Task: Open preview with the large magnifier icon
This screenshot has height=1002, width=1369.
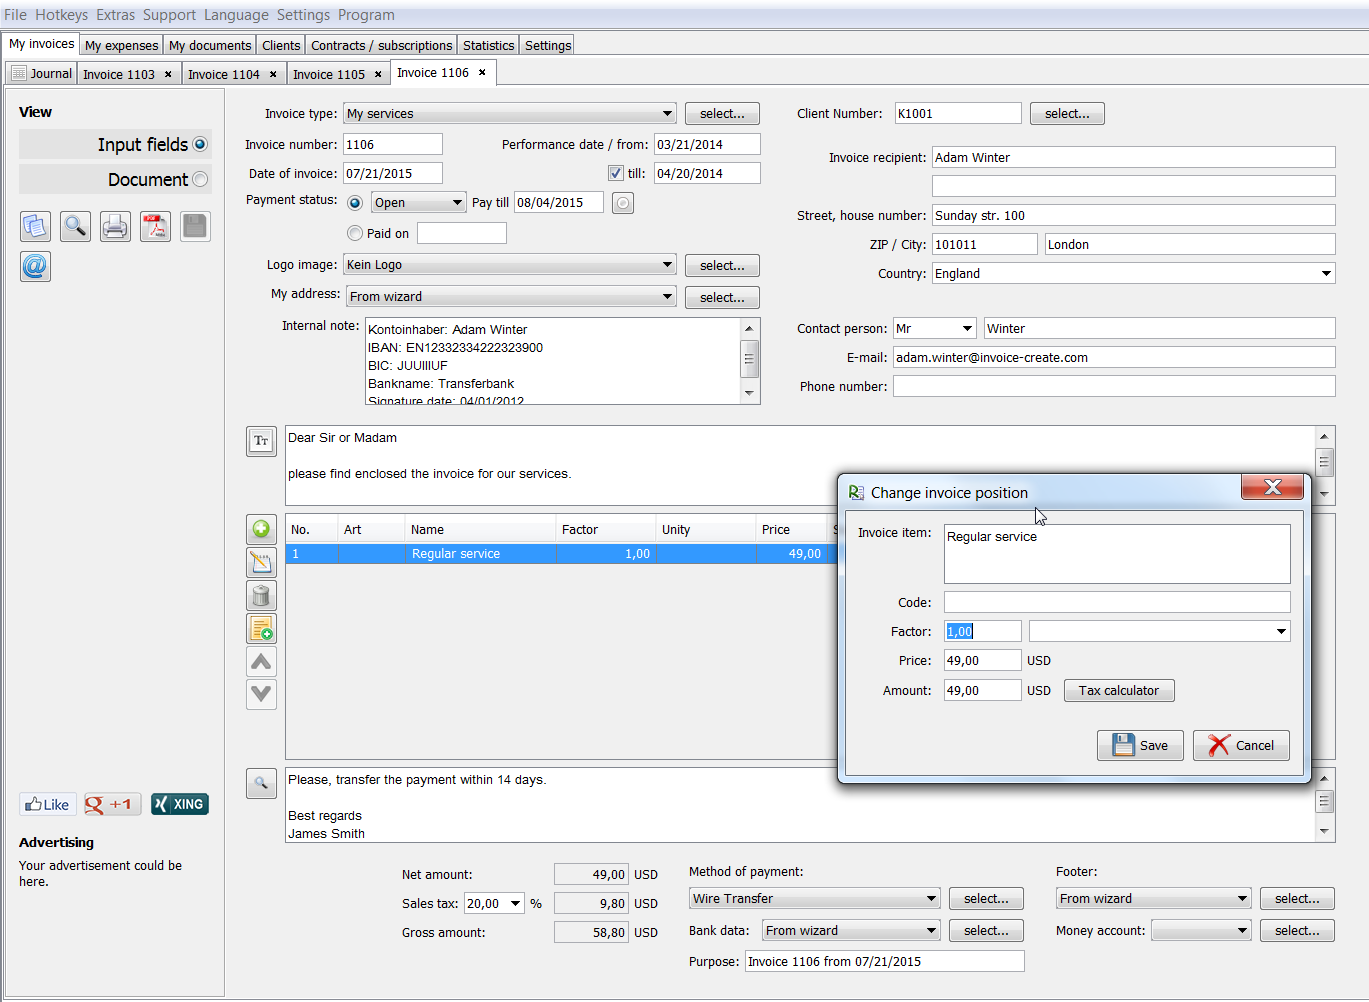Action: click(x=75, y=227)
